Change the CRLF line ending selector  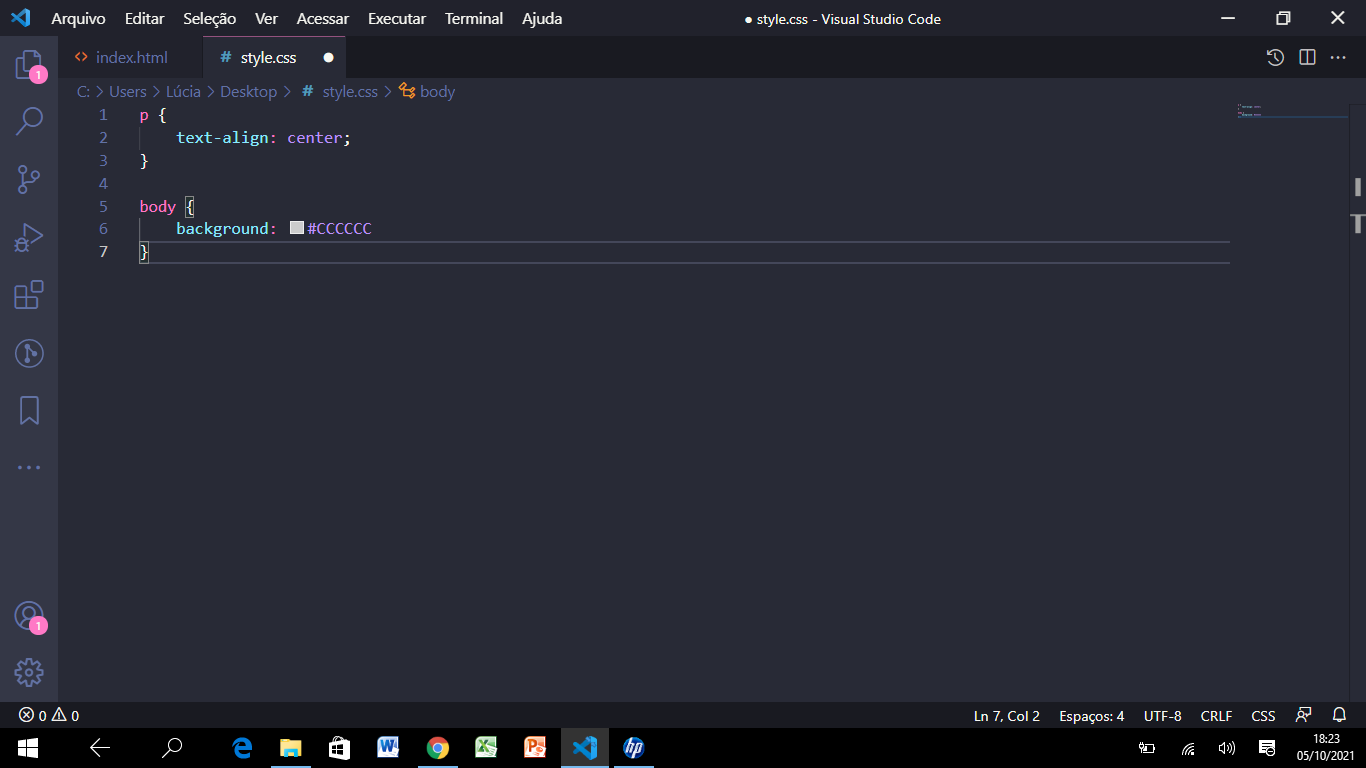coord(1217,716)
